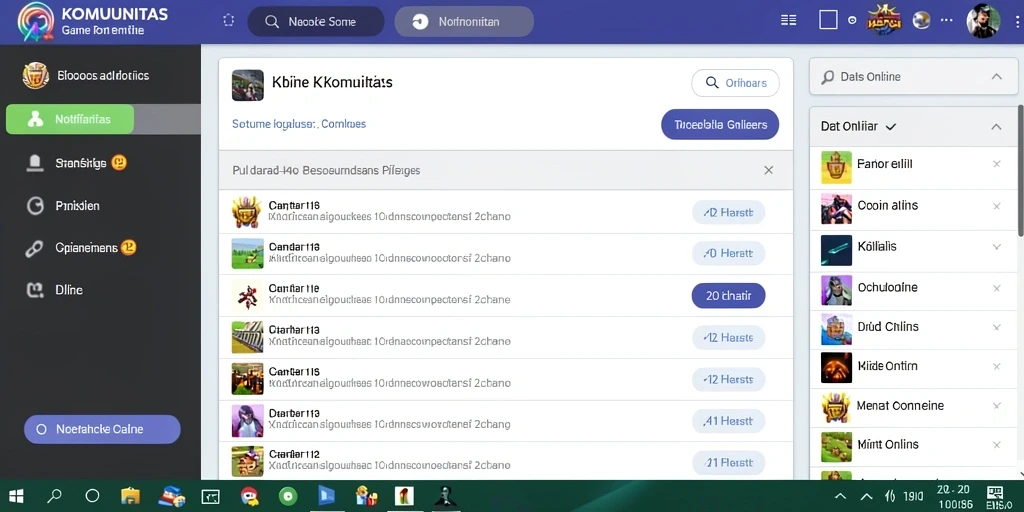Select the Notifiaritas tab in sidebar
This screenshot has width=1024, height=512.
(70, 119)
